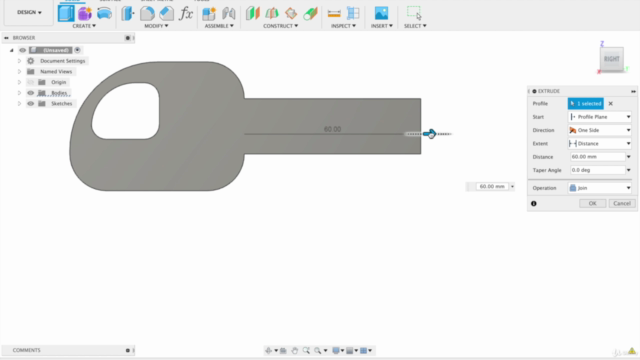Cancel the Extrude dialog
The image size is (640, 360).
pos(622,203)
